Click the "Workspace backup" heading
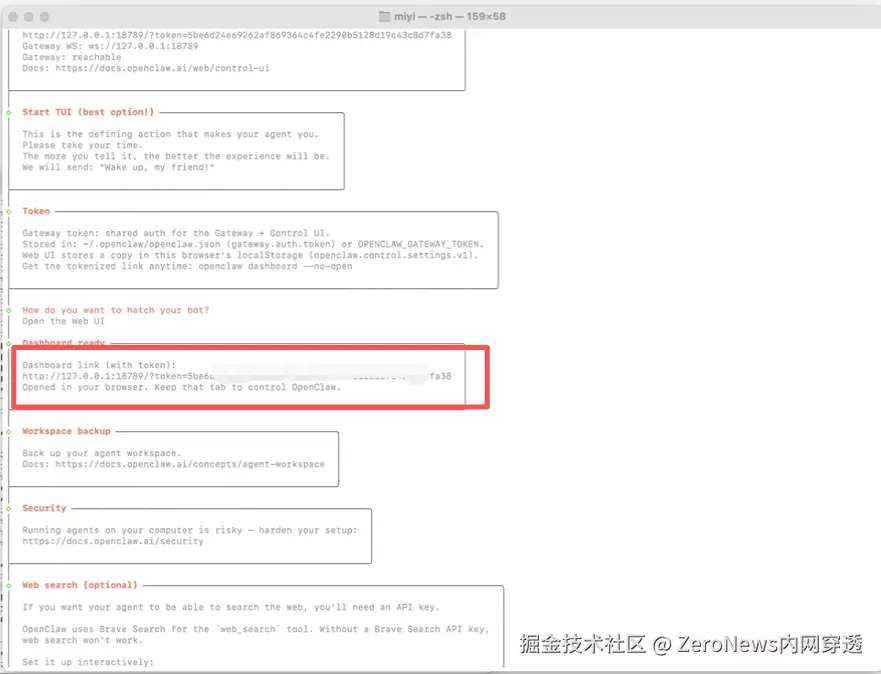The image size is (881, 674). pos(66,431)
